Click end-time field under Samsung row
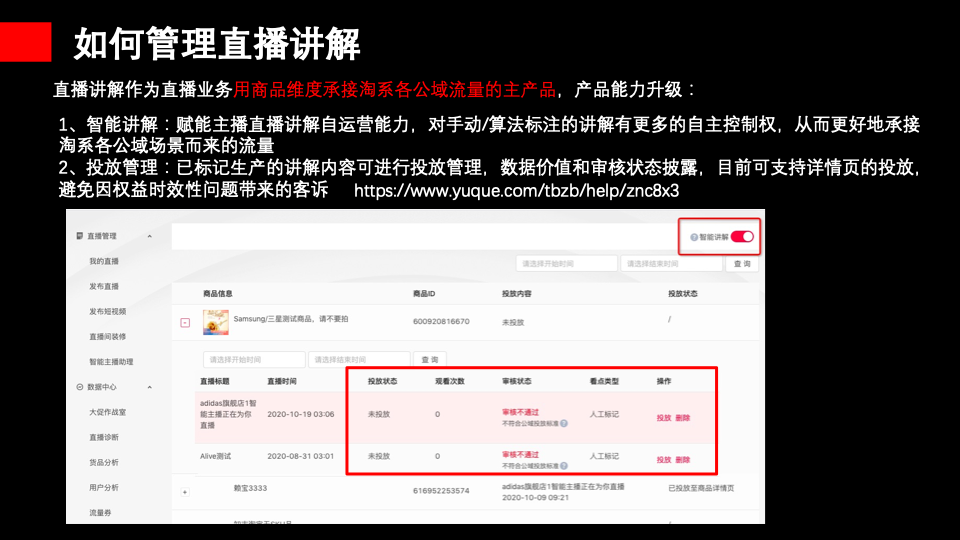Viewport: 960px width, 540px height. click(x=359, y=359)
